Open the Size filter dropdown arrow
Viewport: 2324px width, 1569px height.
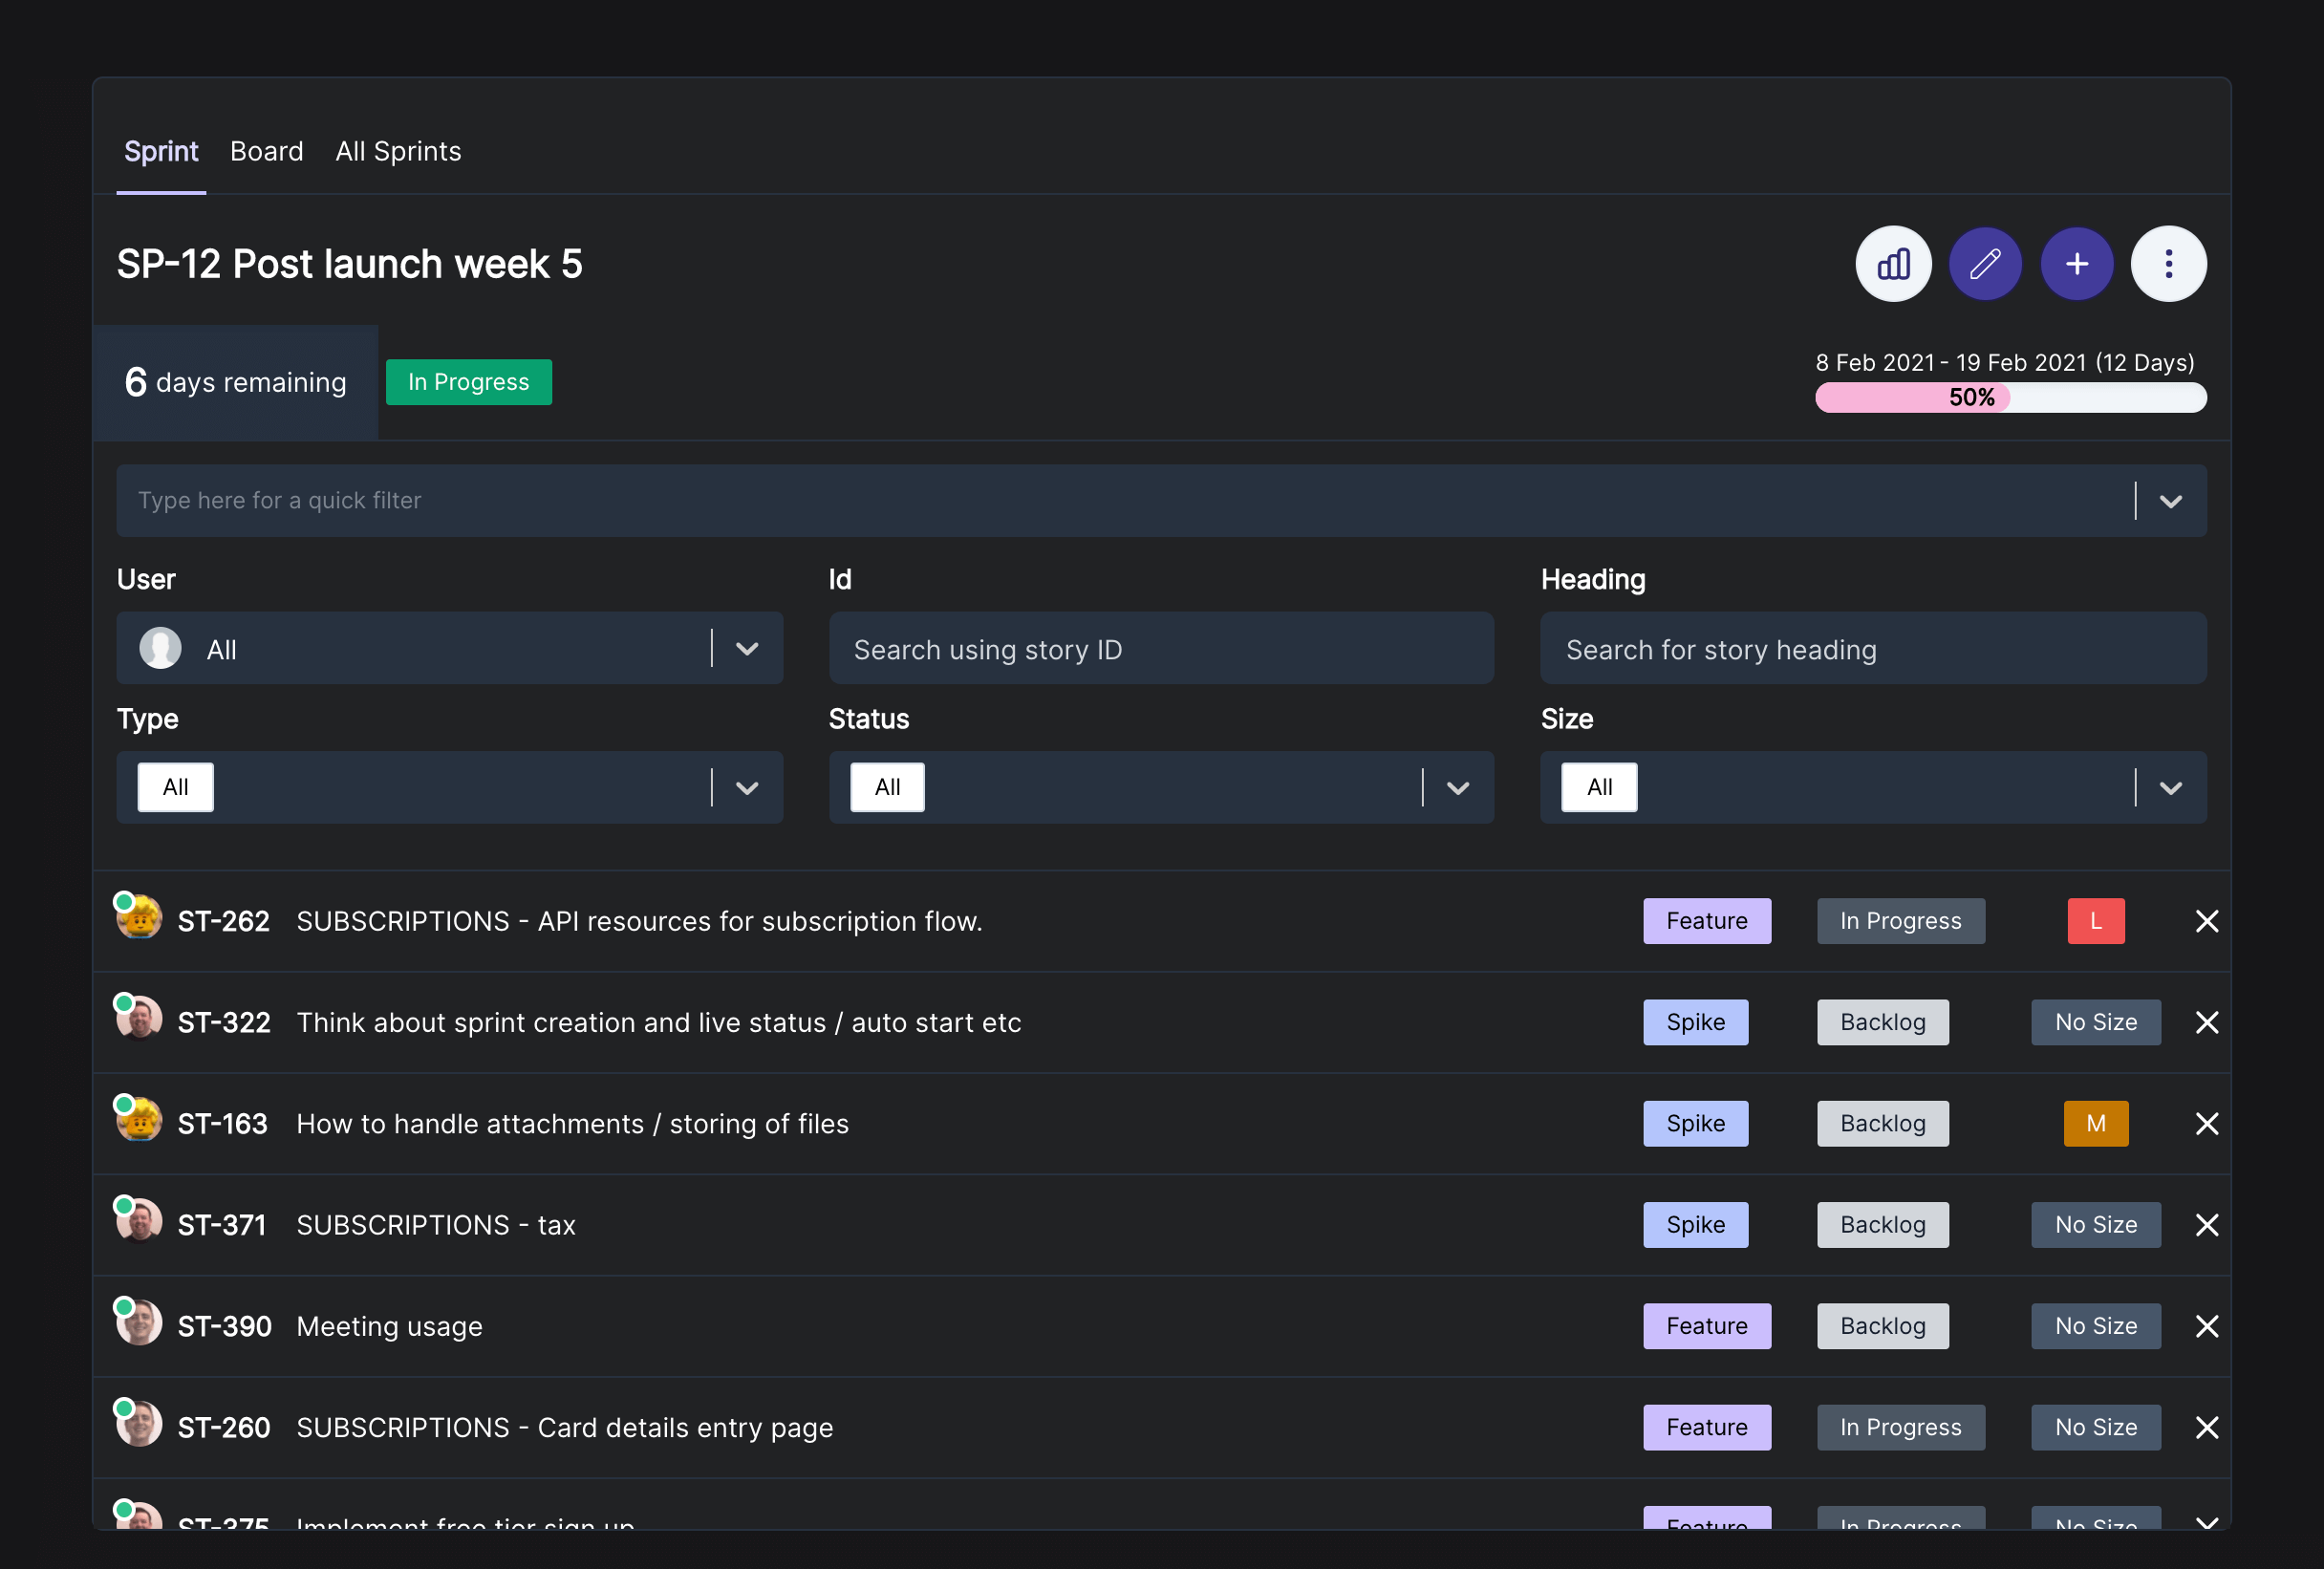(x=2169, y=788)
